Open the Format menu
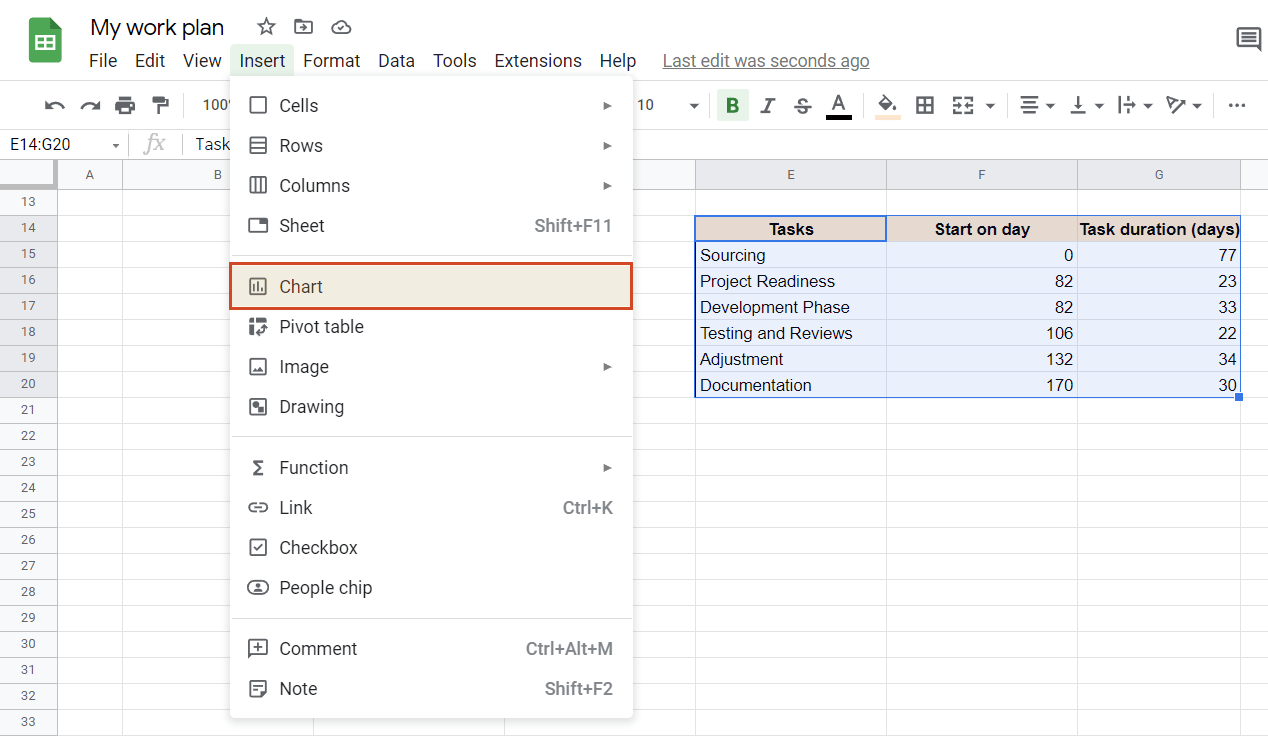Screen dimensions: 1268x736 point(331,60)
